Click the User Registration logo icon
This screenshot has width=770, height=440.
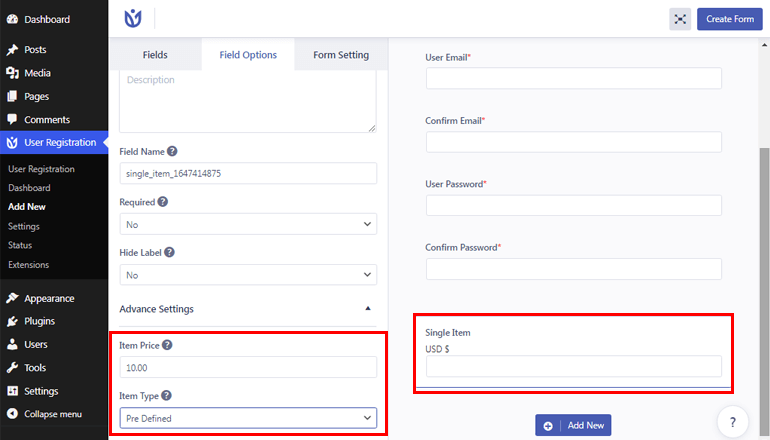133,19
